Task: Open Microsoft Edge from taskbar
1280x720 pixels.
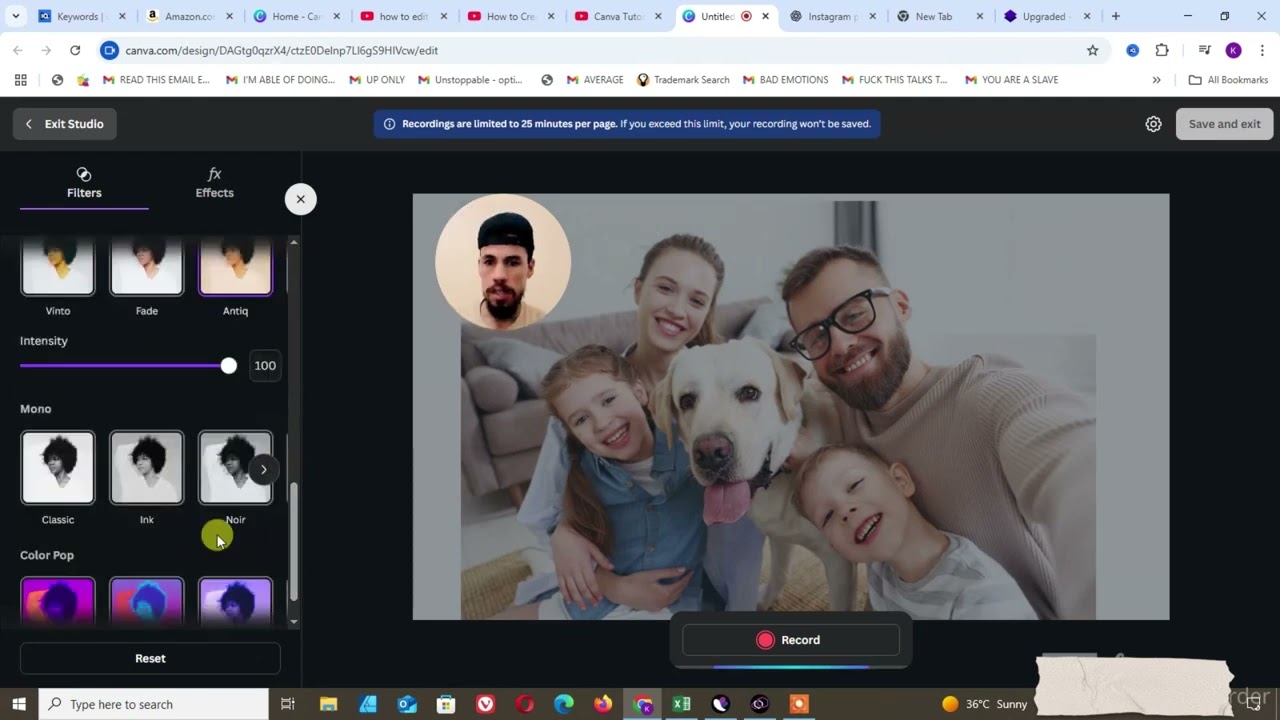Action: pyautogui.click(x=564, y=704)
